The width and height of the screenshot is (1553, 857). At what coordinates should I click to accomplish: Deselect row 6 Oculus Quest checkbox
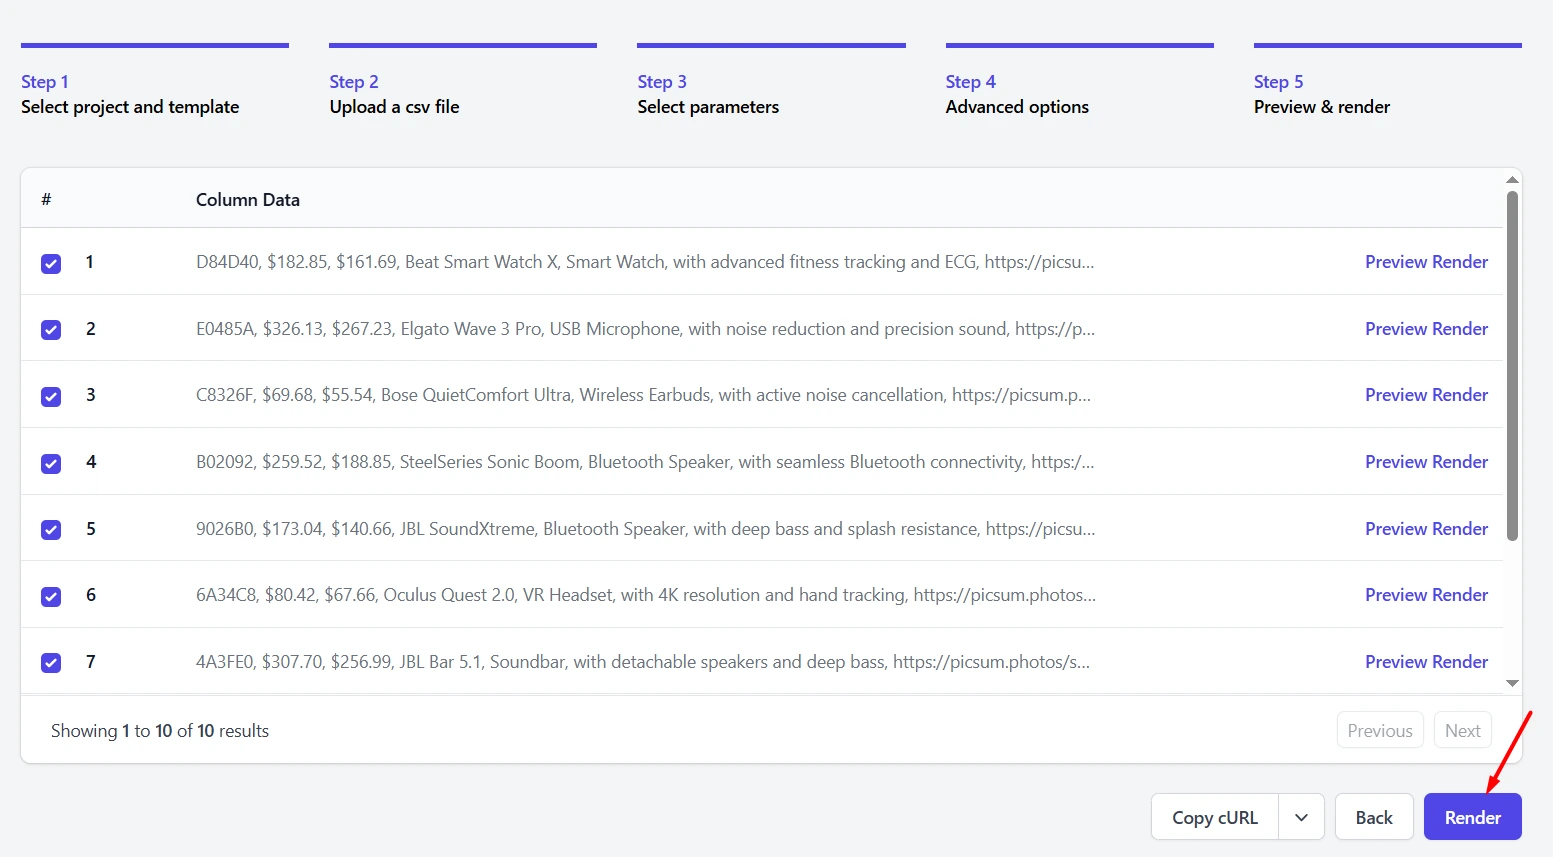[51, 596]
